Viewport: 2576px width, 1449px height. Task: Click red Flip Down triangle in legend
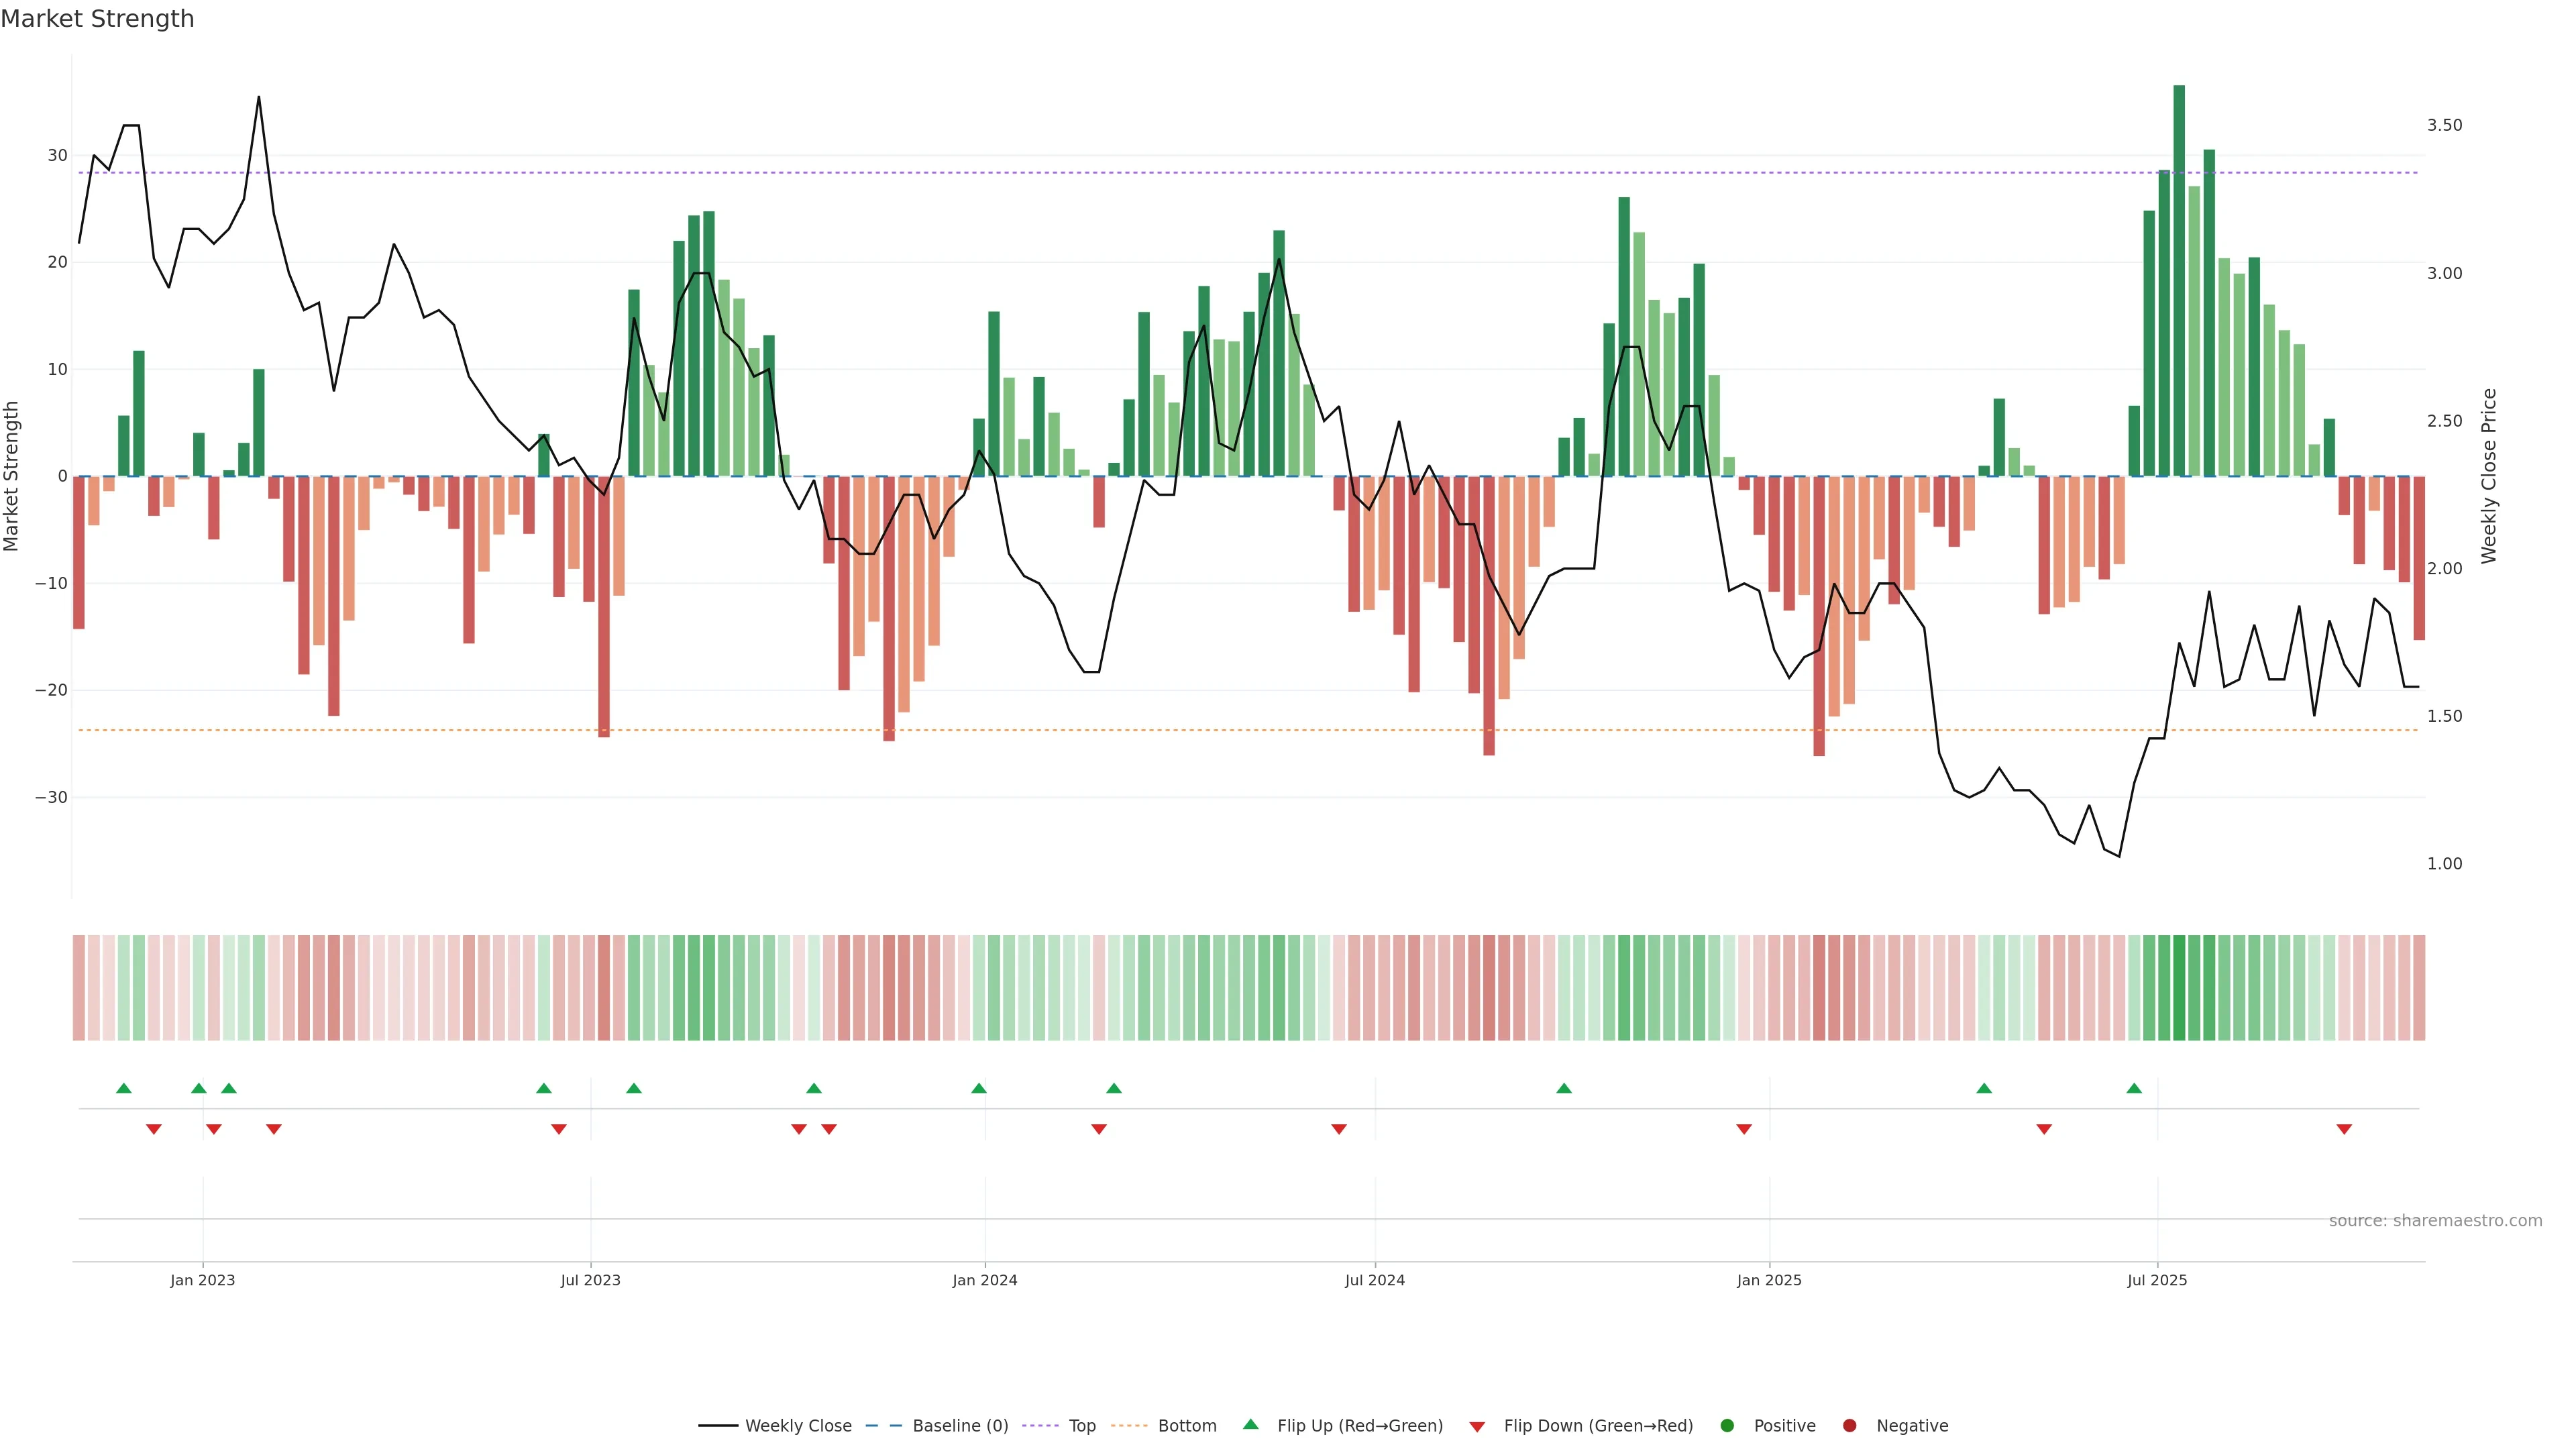pyautogui.click(x=1477, y=1427)
